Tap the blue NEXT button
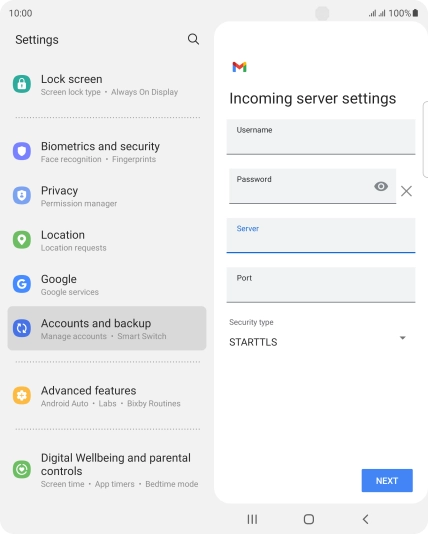Viewport: 428px width, 534px height. (x=387, y=481)
